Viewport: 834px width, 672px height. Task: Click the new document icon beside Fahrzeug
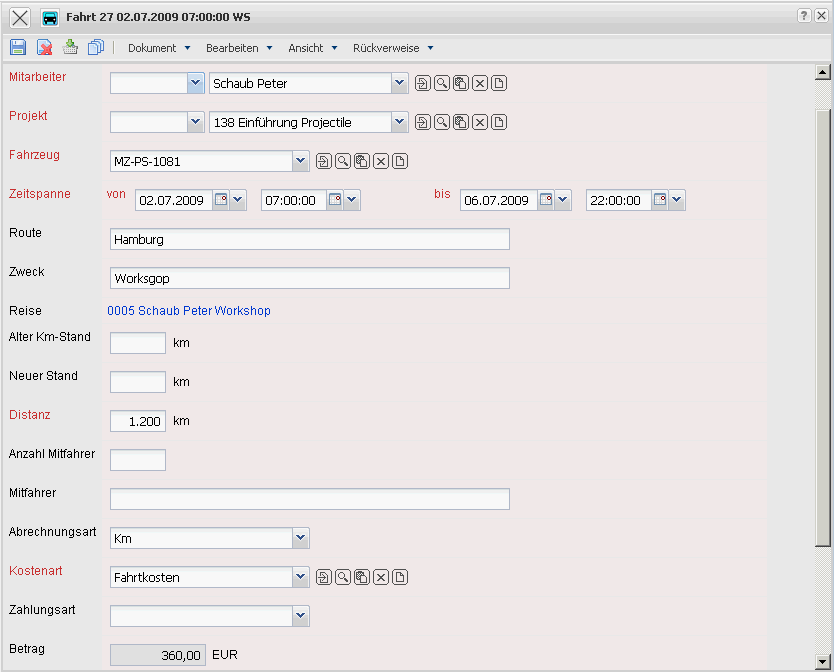[x=400, y=162]
